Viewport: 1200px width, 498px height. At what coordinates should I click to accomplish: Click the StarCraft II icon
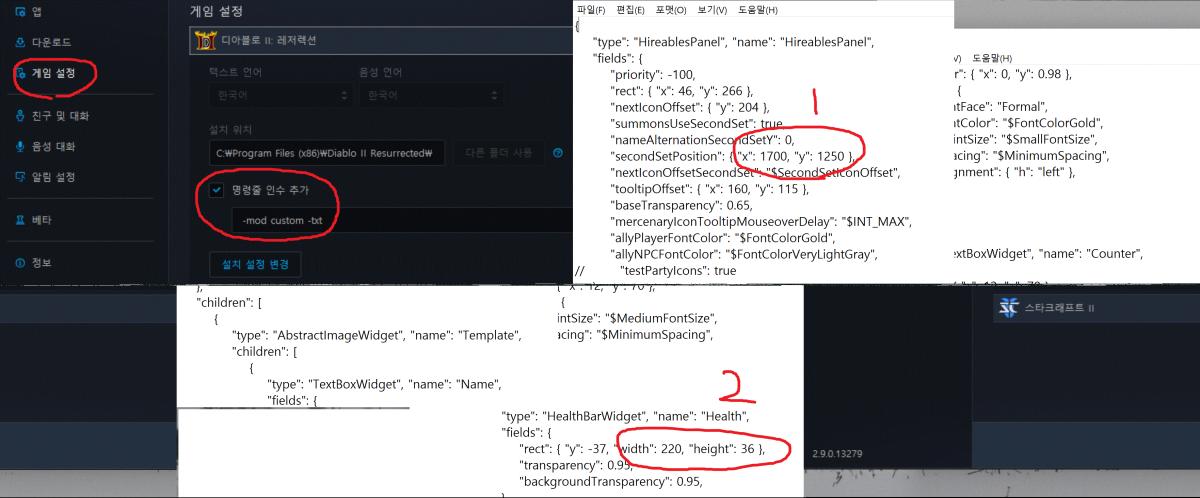(x=1008, y=308)
